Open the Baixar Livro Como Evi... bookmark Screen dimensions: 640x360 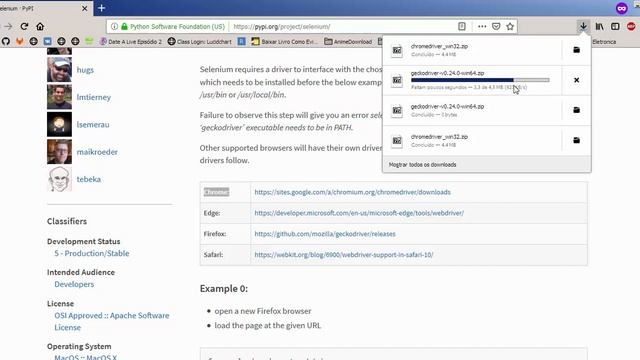284,42
